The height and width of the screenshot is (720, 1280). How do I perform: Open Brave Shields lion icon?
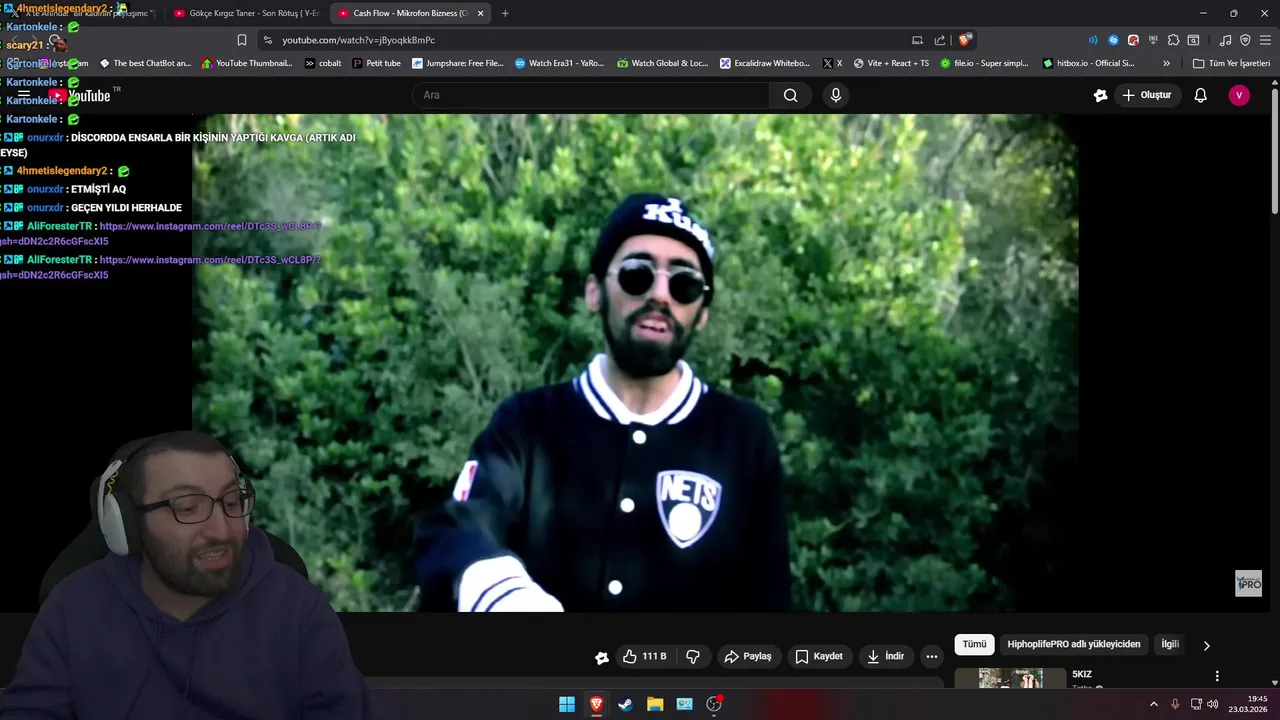(964, 40)
